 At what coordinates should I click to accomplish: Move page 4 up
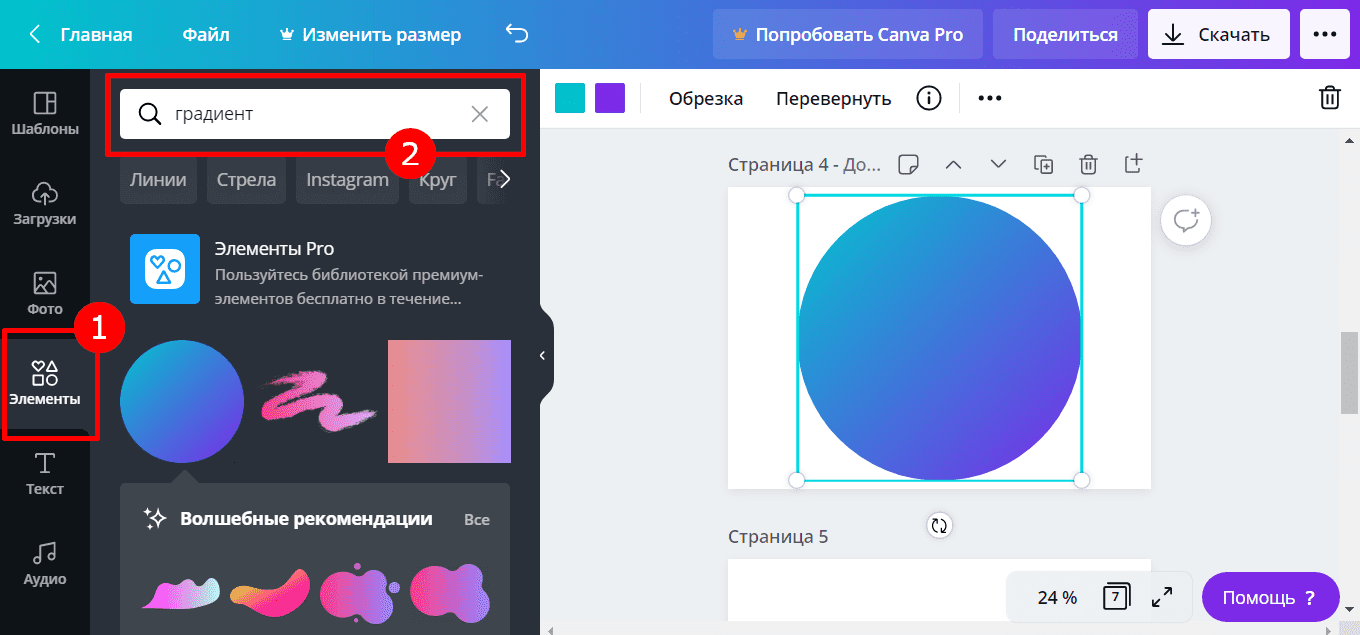tap(953, 164)
